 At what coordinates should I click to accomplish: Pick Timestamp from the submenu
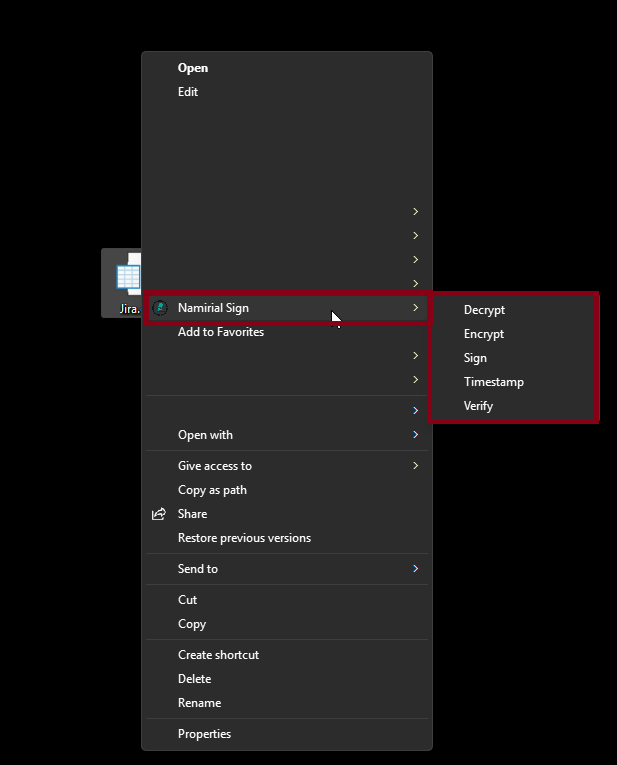pos(493,382)
